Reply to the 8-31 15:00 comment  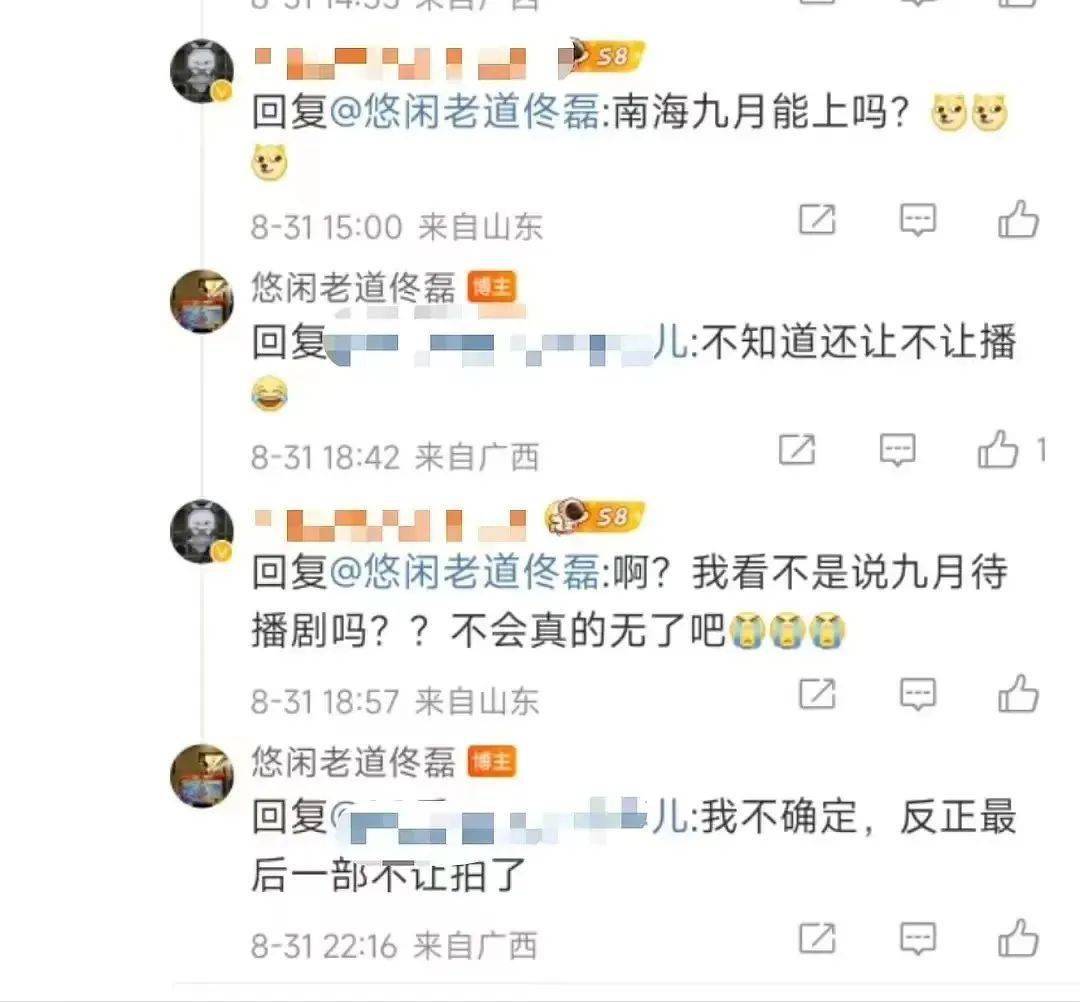pyautogui.click(x=918, y=220)
